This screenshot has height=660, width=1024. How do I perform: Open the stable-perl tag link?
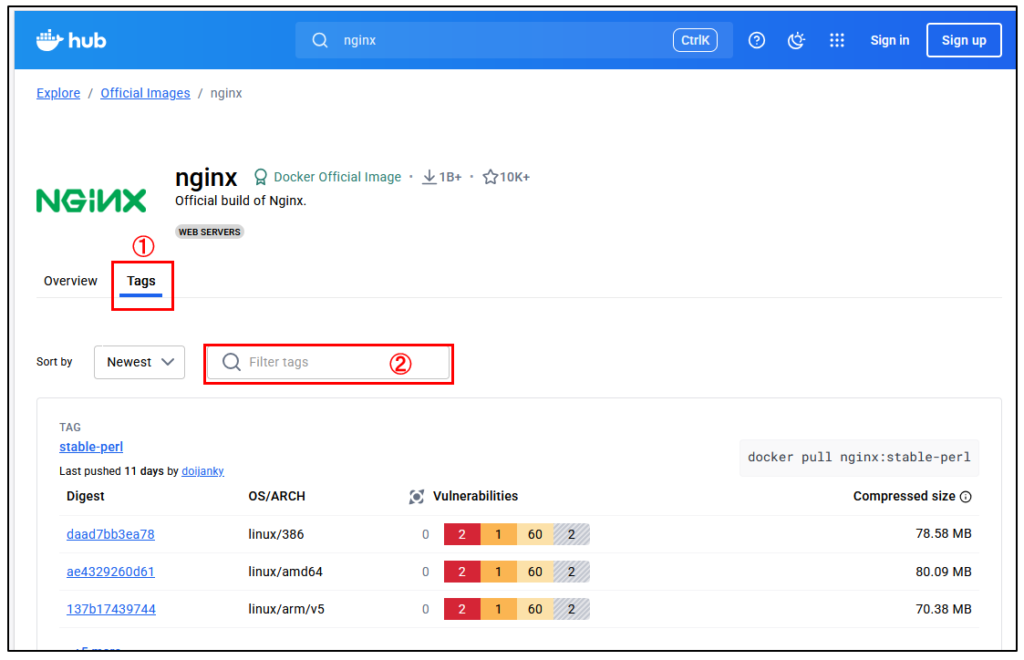pos(91,447)
